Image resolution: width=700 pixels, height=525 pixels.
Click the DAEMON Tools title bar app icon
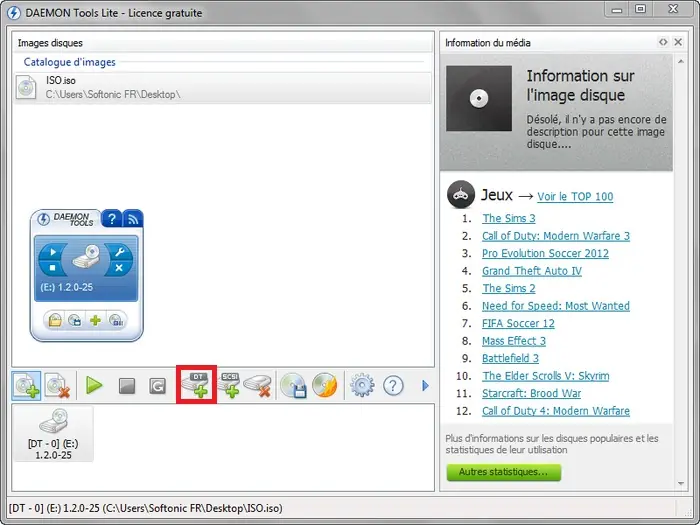pos(14,12)
